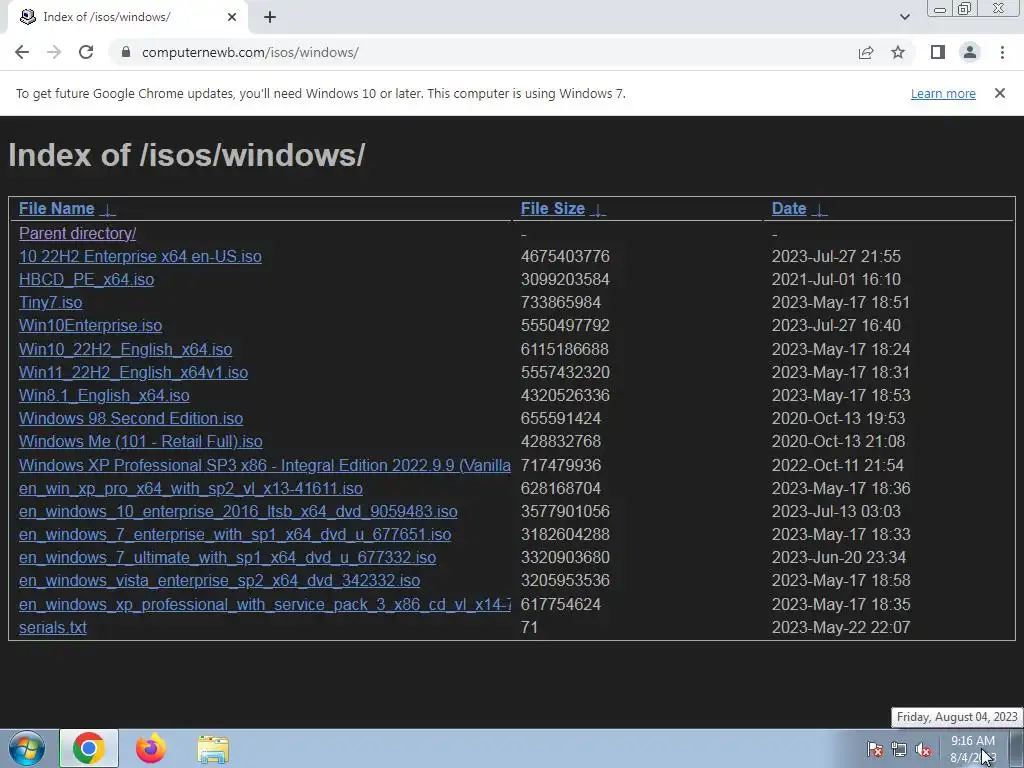Toggle the browser side panel
Viewport: 1024px width, 768px height.
(938, 52)
